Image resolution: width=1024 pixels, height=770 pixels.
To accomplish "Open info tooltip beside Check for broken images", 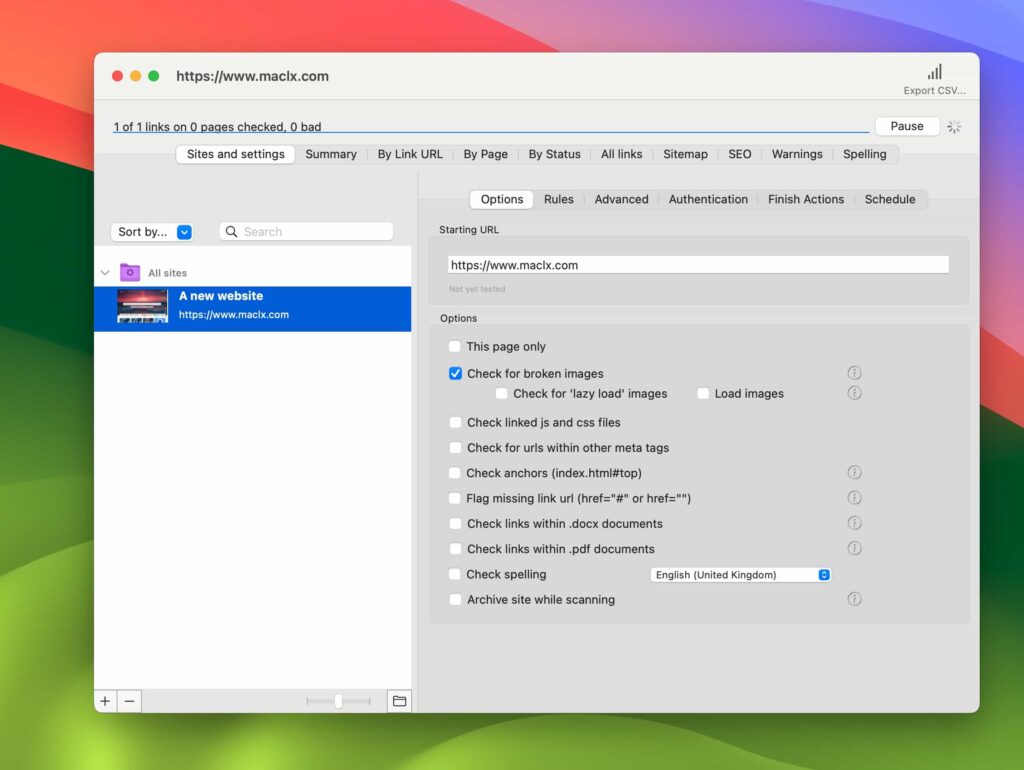I will point(855,373).
